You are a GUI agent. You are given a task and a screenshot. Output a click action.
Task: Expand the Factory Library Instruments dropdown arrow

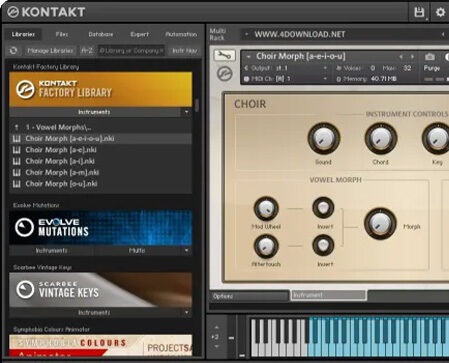(x=186, y=112)
